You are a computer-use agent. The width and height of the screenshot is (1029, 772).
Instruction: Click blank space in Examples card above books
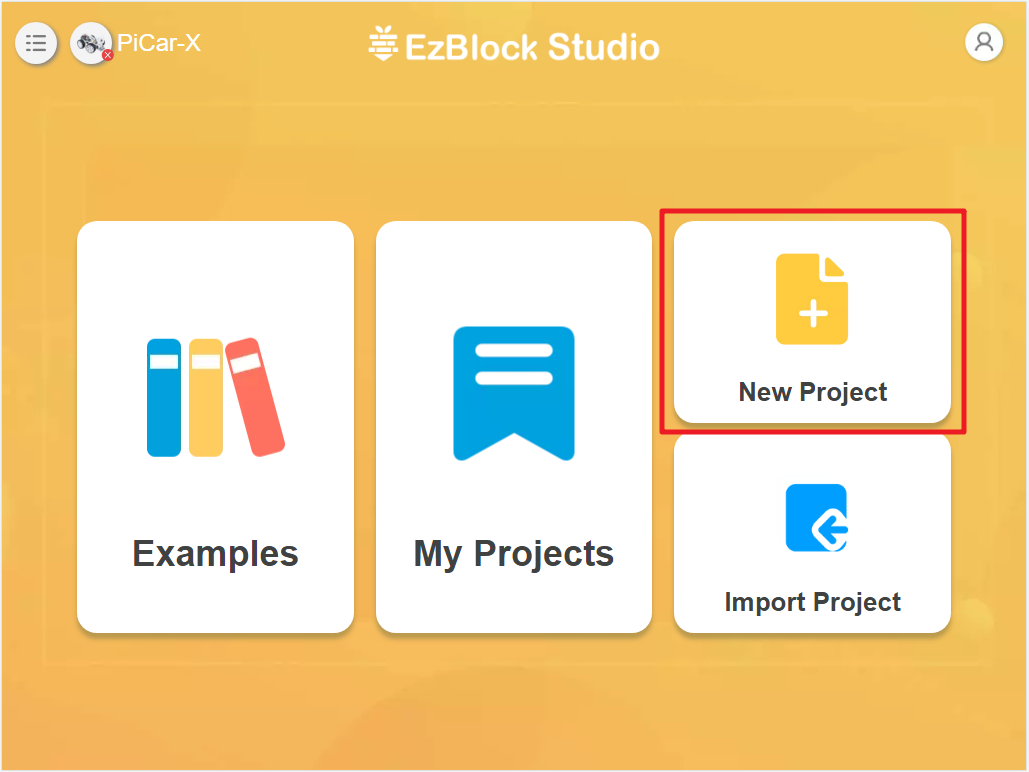215,276
